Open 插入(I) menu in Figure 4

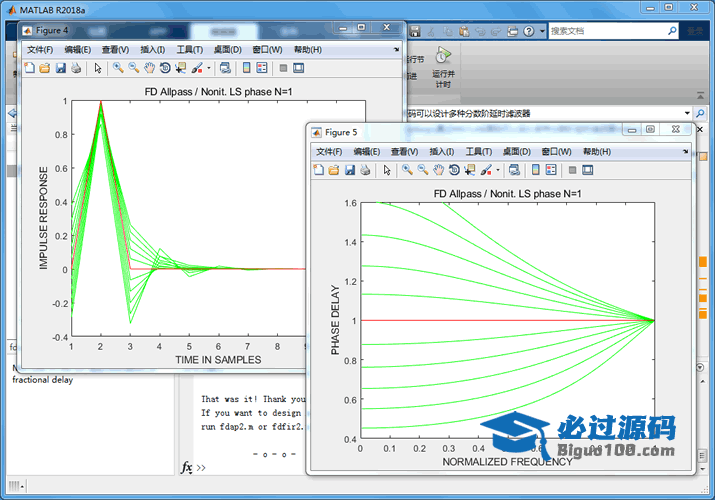click(x=153, y=50)
